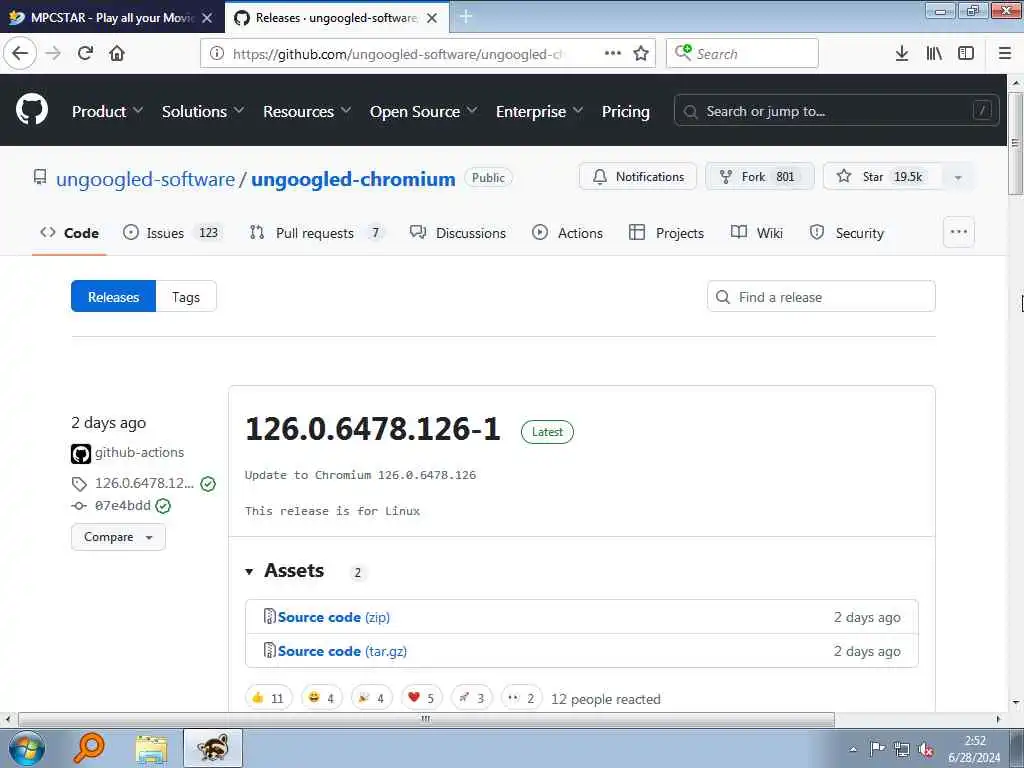The width and height of the screenshot is (1024, 768).
Task: Click the laugh reaction with 4
Action: 322,698
